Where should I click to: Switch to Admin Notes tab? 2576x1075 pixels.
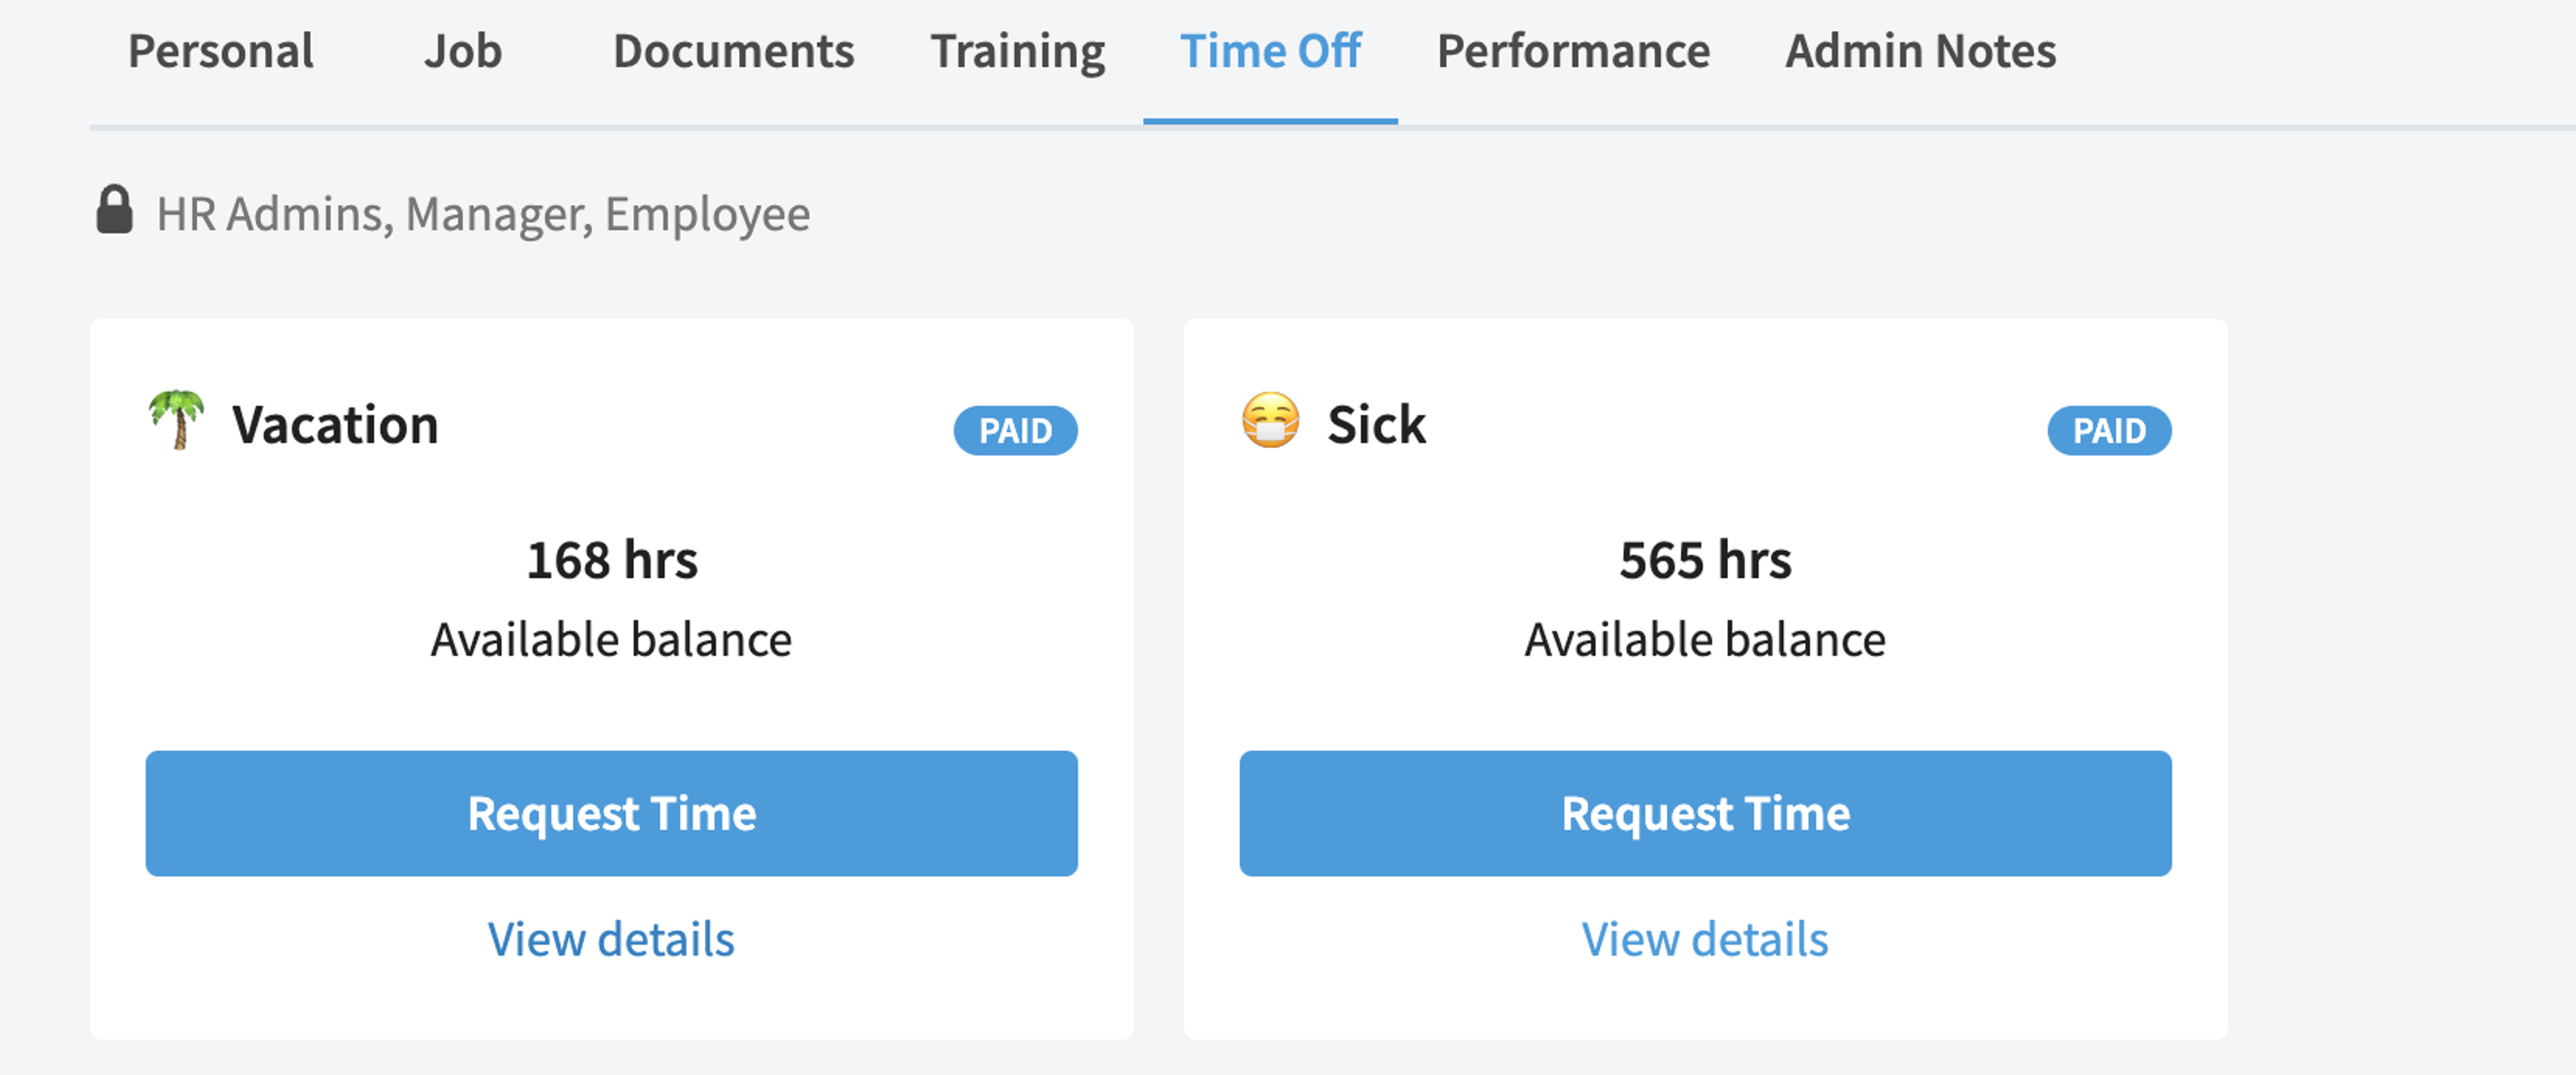tap(1920, 51)
